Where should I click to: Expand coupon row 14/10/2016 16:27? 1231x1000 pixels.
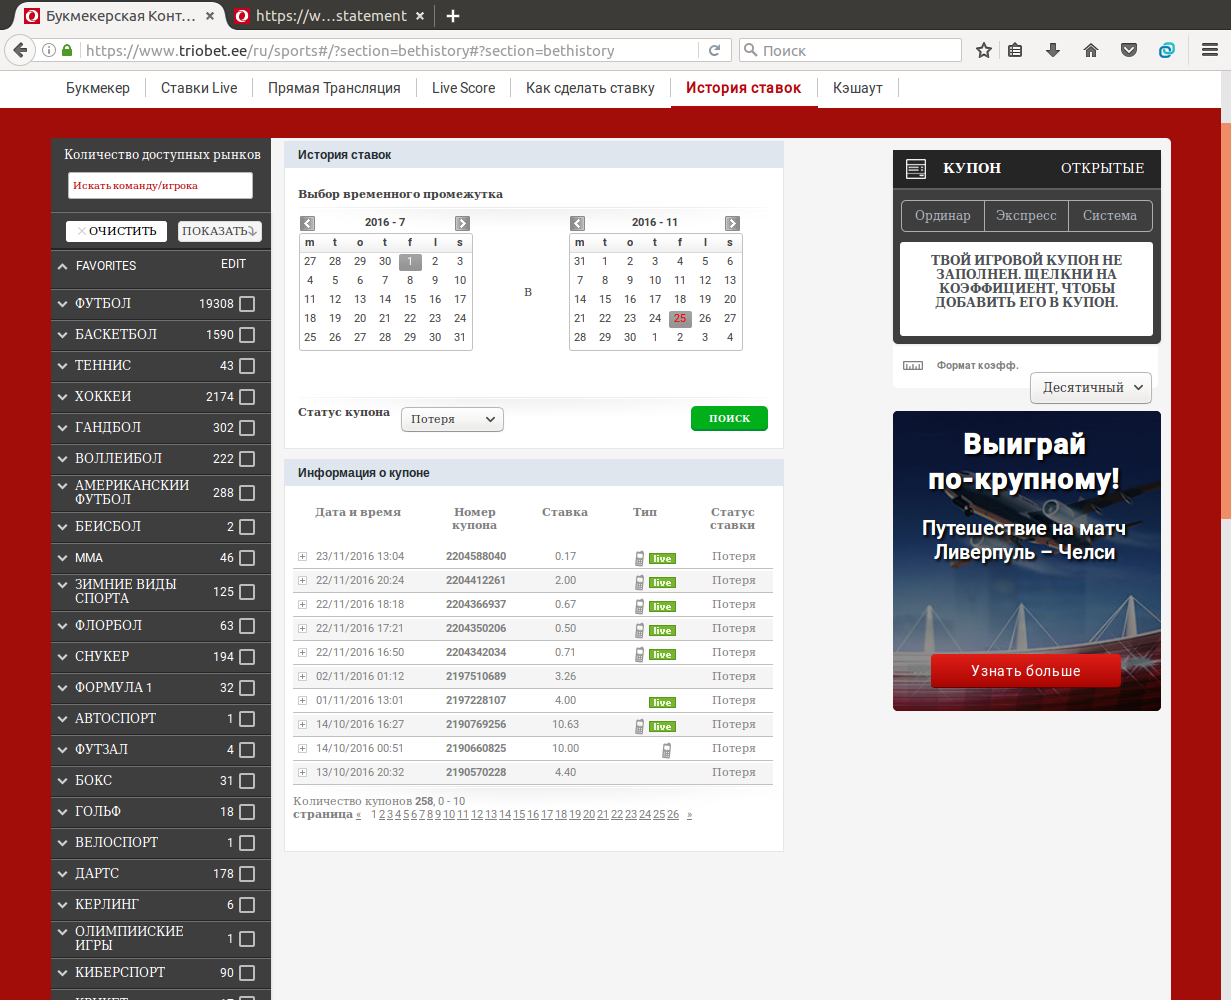(302, 725)
